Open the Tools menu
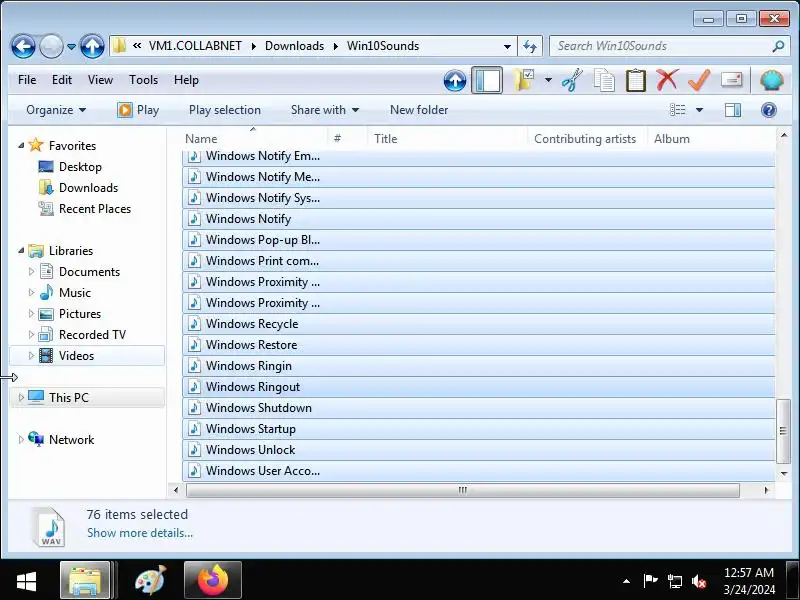Screen dimensions: 800x600 pyautogui.click(x=143, y=80)
